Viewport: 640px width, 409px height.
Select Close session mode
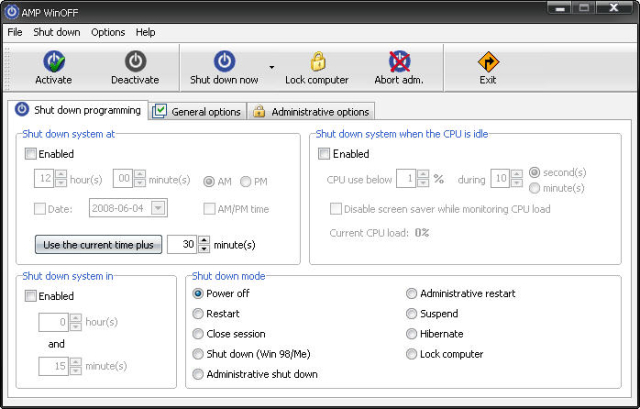pyautogui.click(x=198, y=334)
